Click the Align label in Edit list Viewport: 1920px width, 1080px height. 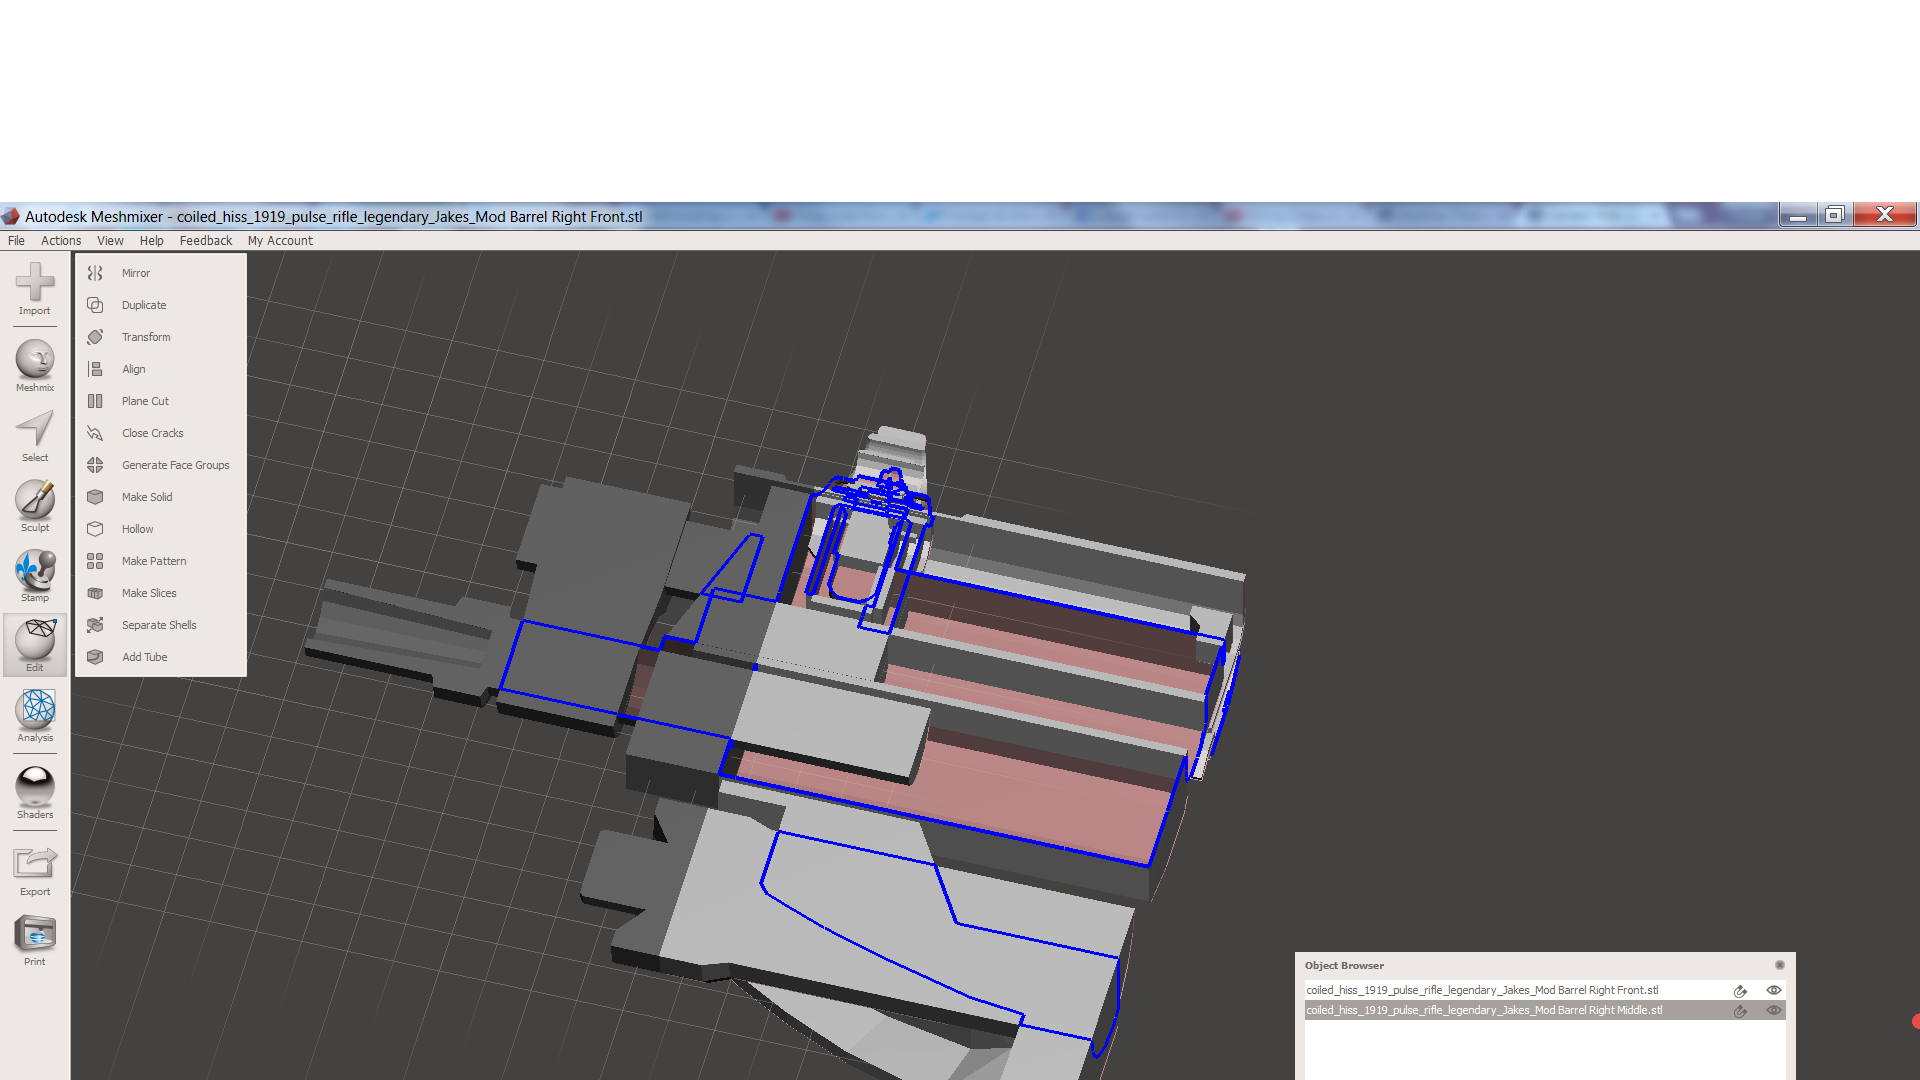133,369
